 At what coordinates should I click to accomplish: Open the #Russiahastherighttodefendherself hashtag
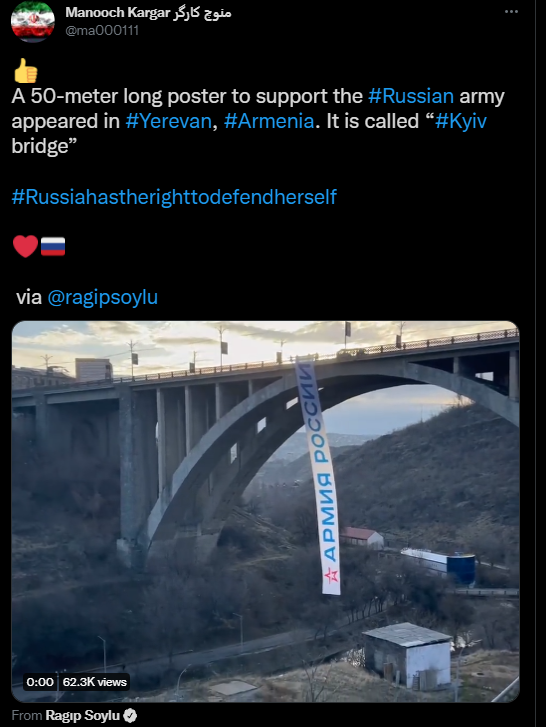tap(174, 197)
